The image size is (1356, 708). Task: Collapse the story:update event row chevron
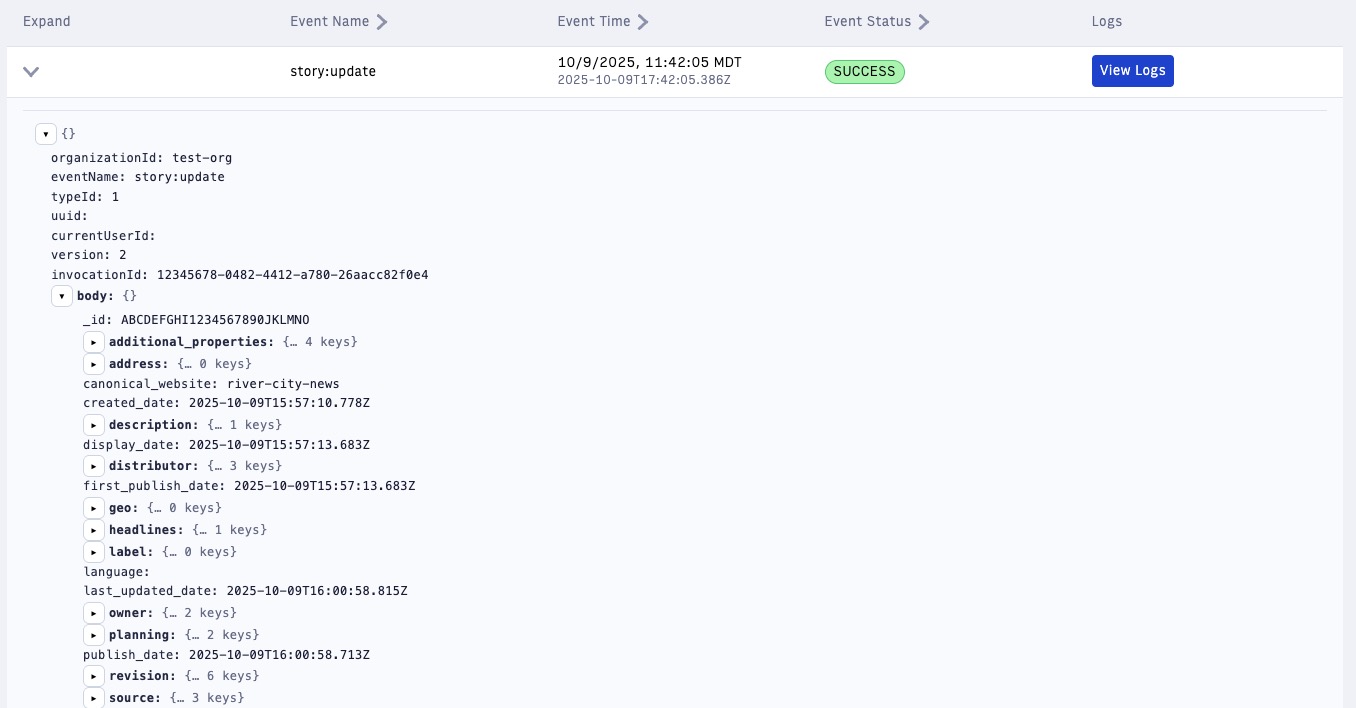(31, 72)
